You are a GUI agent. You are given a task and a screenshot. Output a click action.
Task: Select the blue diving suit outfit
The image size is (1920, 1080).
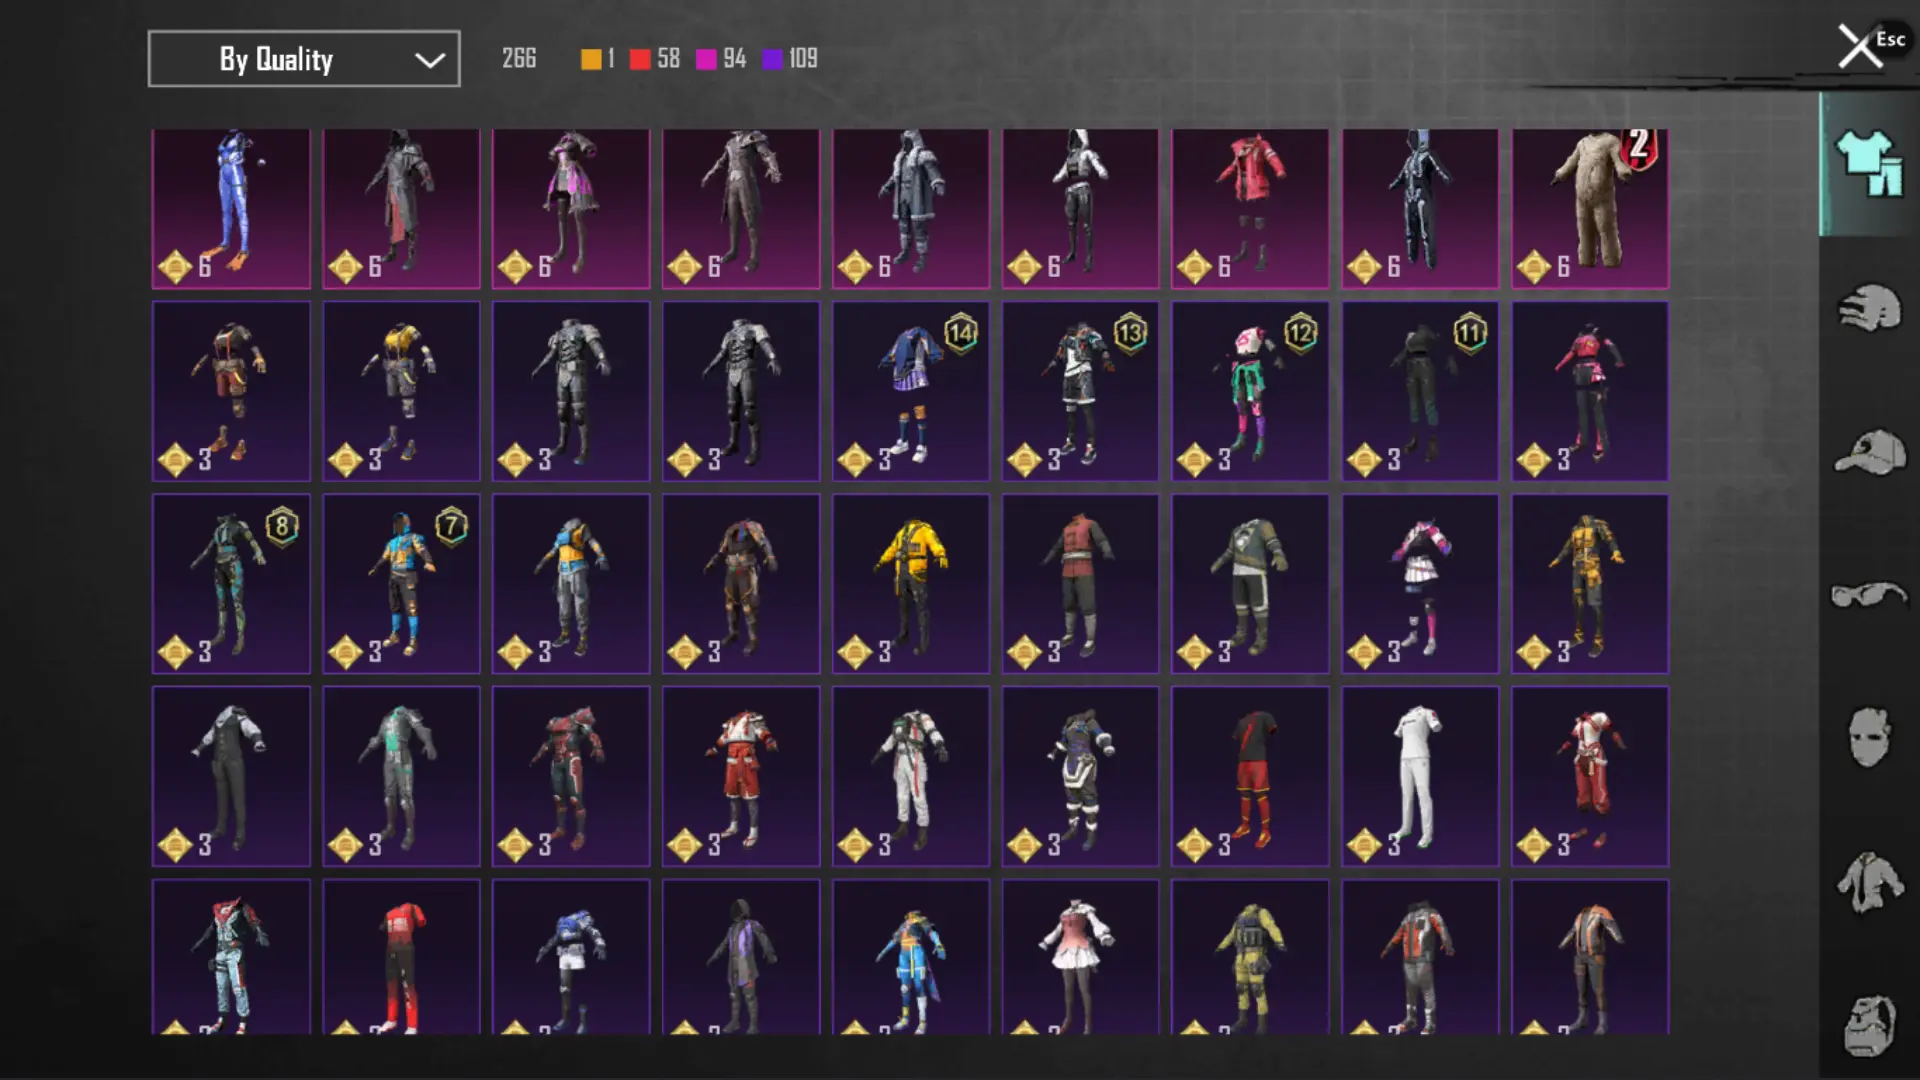pos(231,208)
